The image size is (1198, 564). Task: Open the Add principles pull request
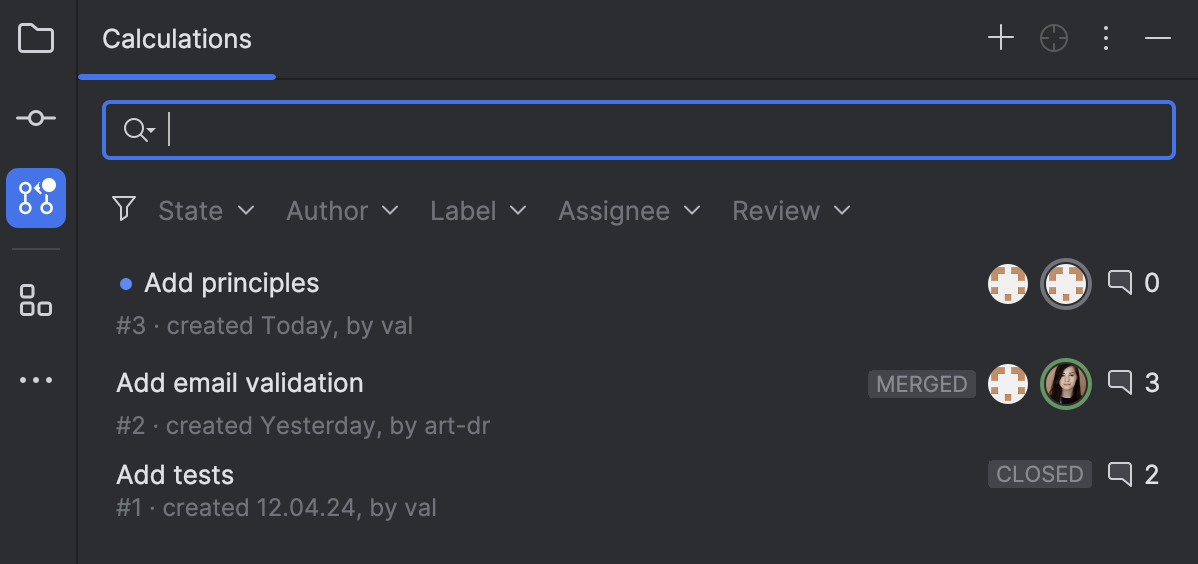[232, 284]
